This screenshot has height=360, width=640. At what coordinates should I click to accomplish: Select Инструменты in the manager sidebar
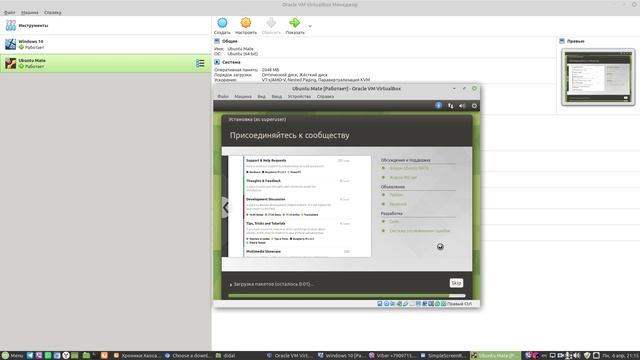pos(105,25)
